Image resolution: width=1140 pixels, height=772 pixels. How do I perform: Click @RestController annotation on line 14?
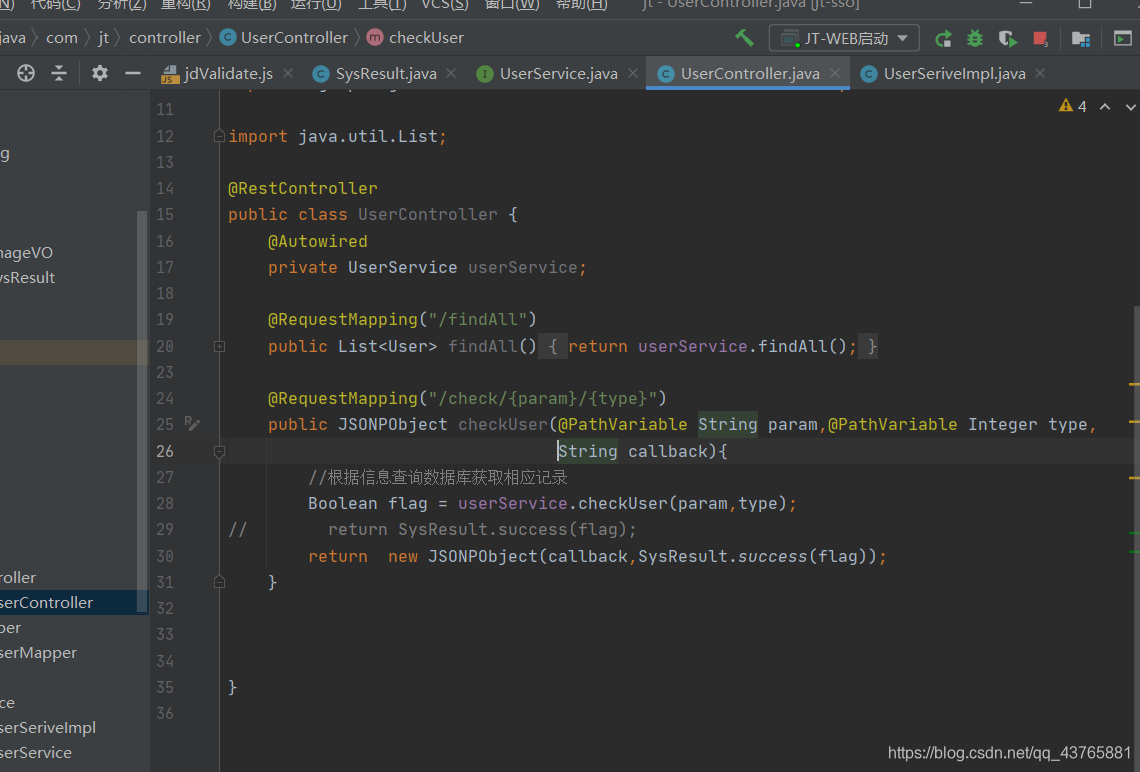tap(302, 188)
